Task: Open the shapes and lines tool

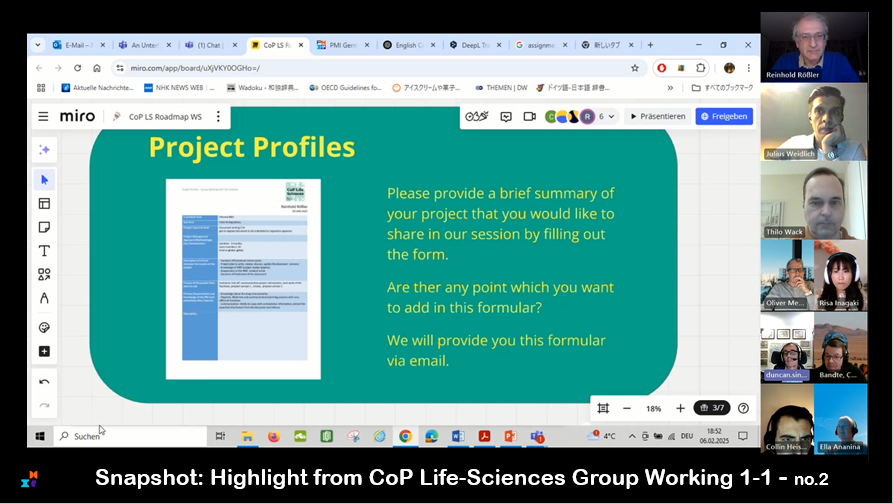Action: click(x=44, y=274)
